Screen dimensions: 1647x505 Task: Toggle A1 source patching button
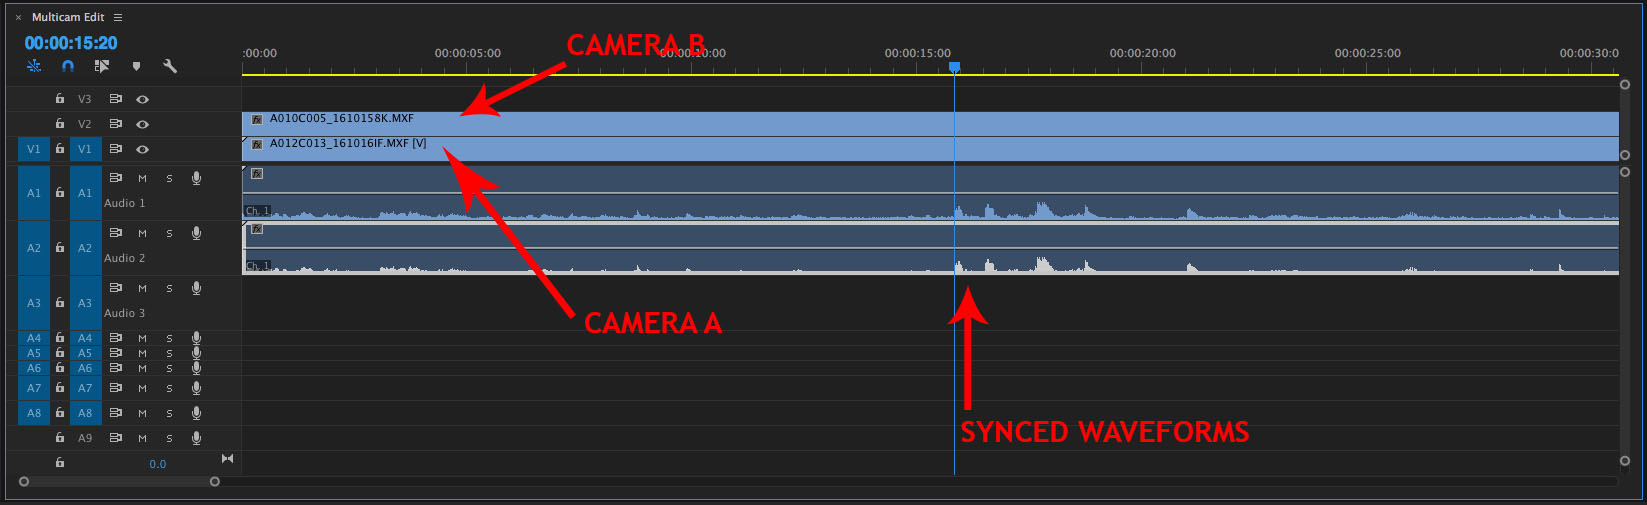point(34,193)
